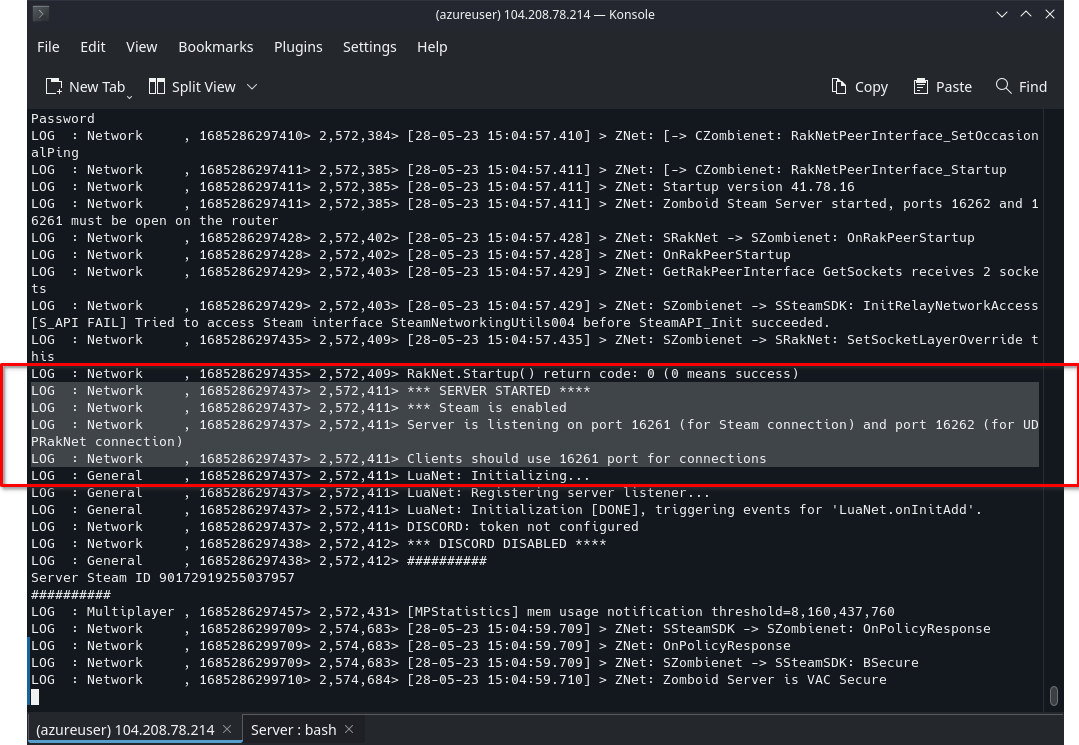Close the azureuser 104.208.78.214 tab
Image resolution: width=1079 pixels, height=745 pixels.
click(227, 729)
